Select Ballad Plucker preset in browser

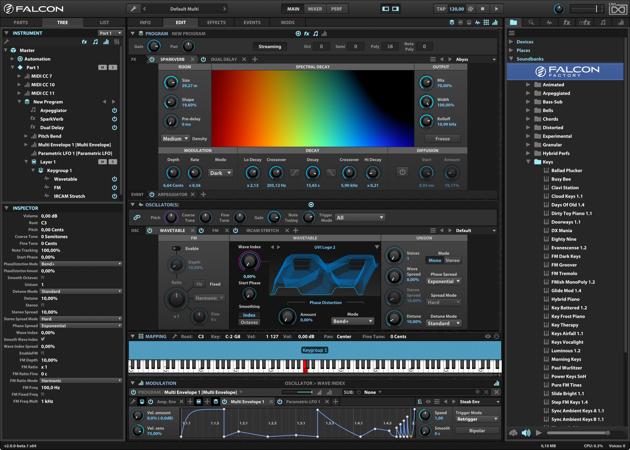point(566,170)
